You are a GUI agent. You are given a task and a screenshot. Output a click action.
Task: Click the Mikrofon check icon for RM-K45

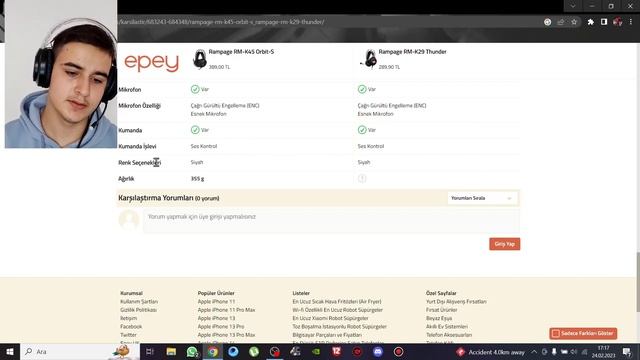195,89
